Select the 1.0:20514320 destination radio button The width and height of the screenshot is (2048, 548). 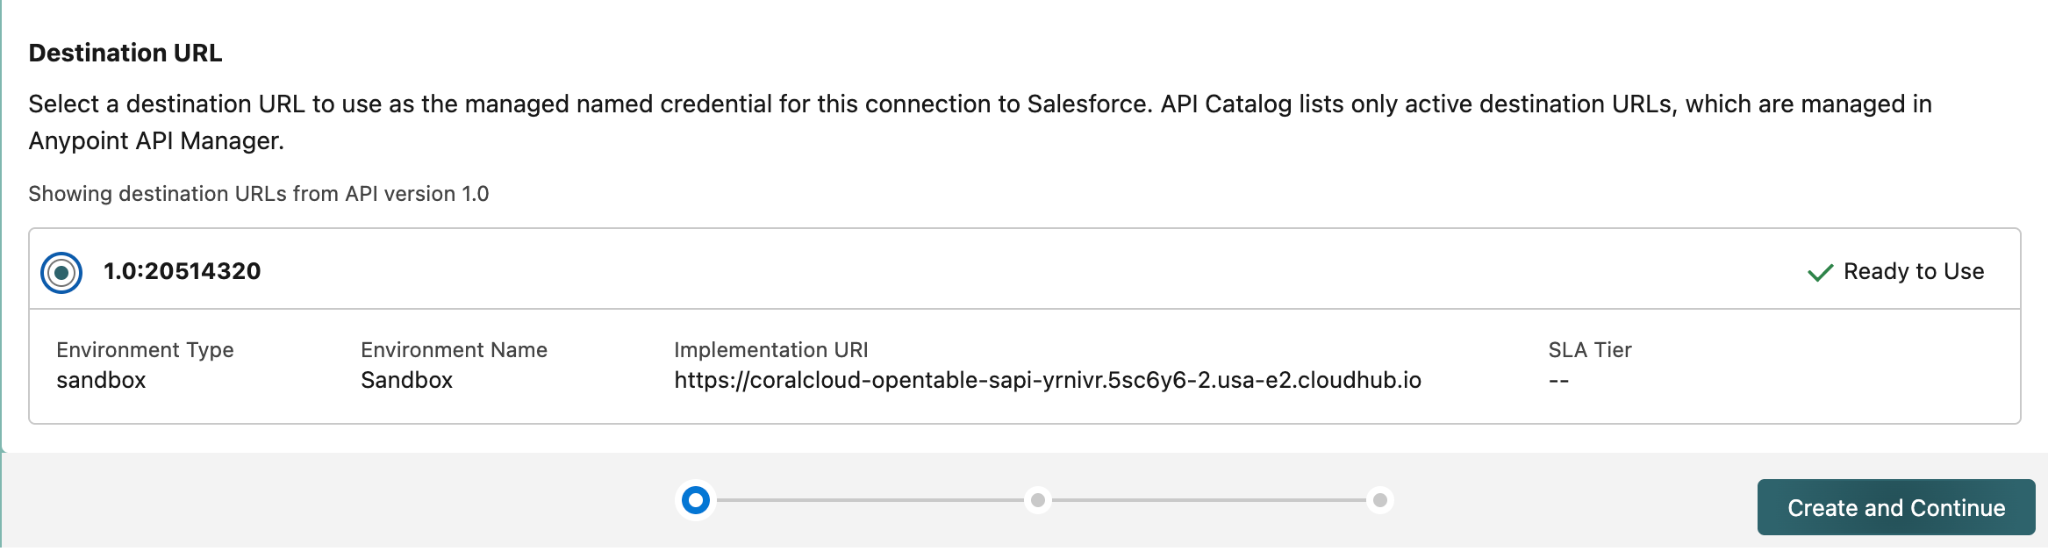tap(61, 272)
